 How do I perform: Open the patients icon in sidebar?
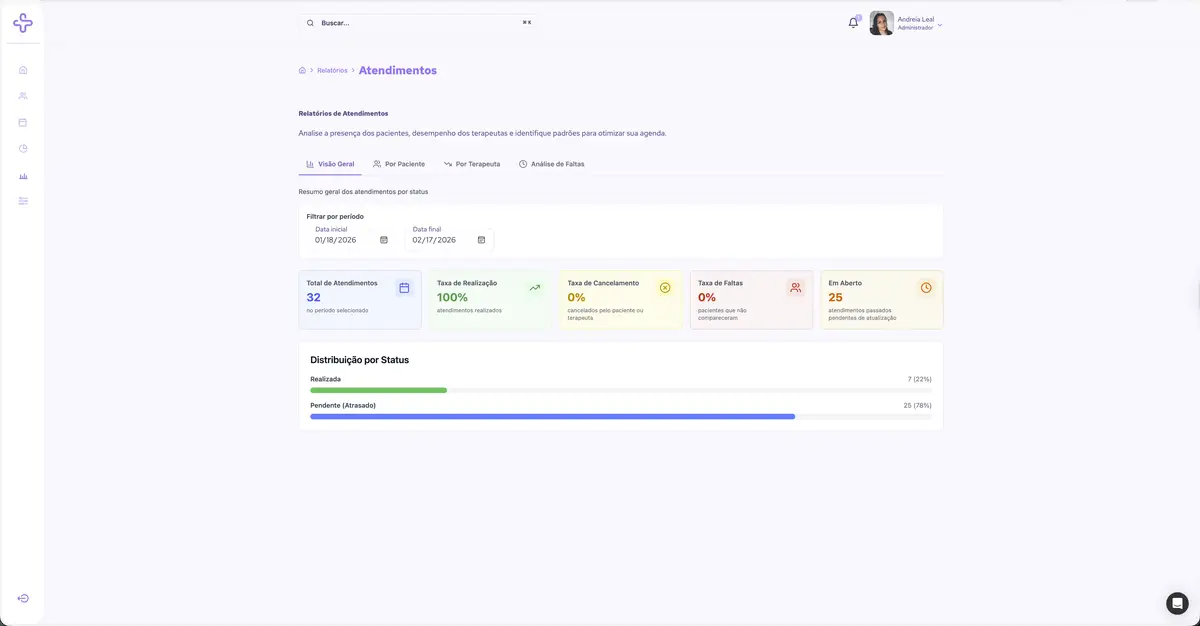23,96
